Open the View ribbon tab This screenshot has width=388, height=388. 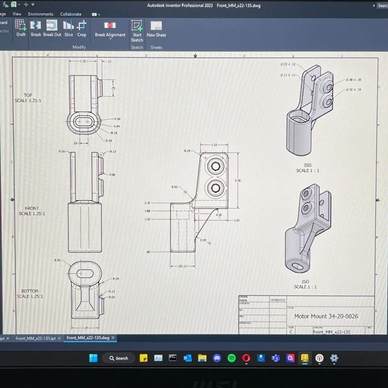click(x=17, y=14)
